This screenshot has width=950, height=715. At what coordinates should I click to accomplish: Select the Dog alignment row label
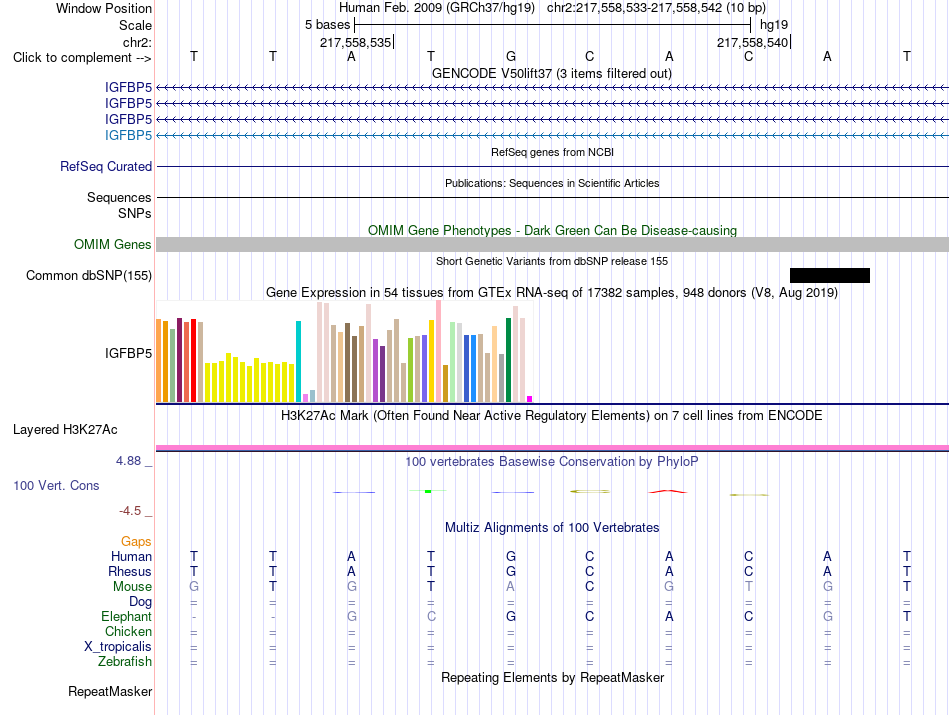tap(141, 602)
